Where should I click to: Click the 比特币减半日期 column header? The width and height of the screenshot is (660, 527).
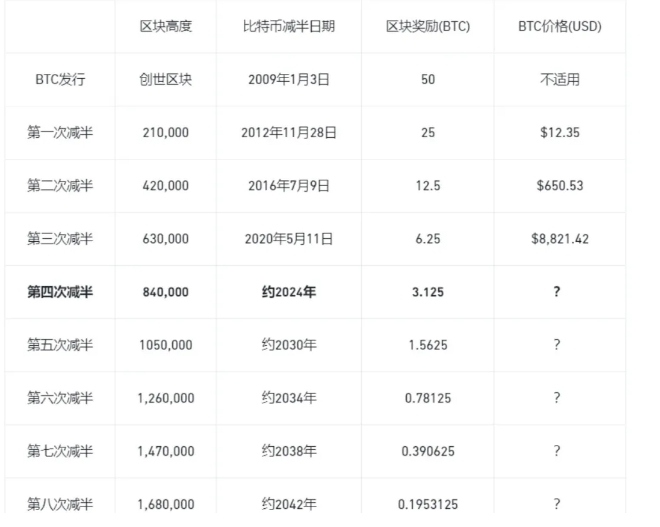point(289,27)
